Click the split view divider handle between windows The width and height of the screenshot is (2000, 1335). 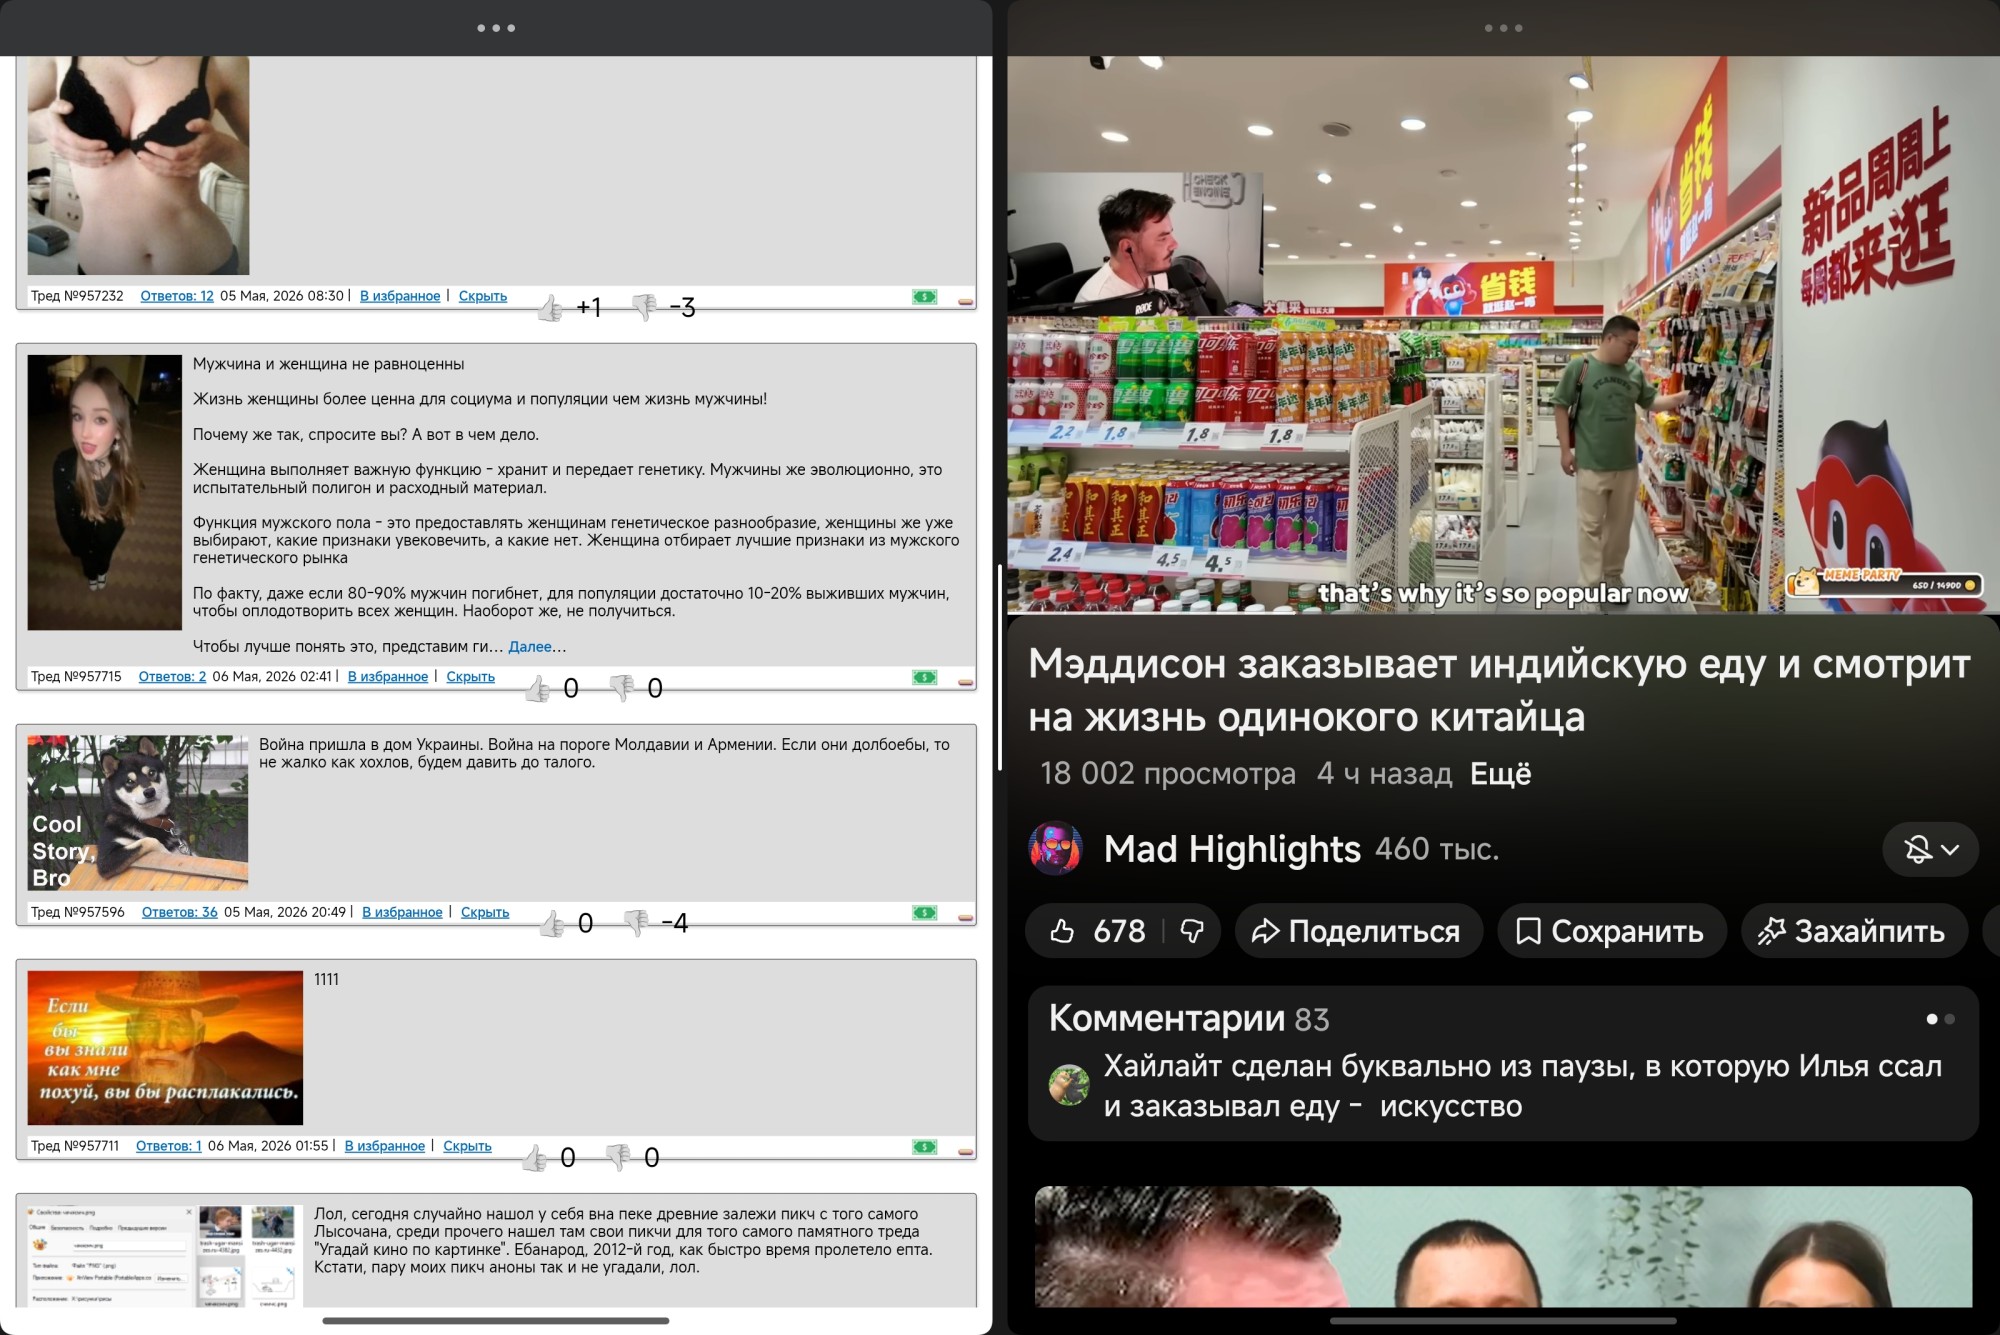tap(1000, 667)
